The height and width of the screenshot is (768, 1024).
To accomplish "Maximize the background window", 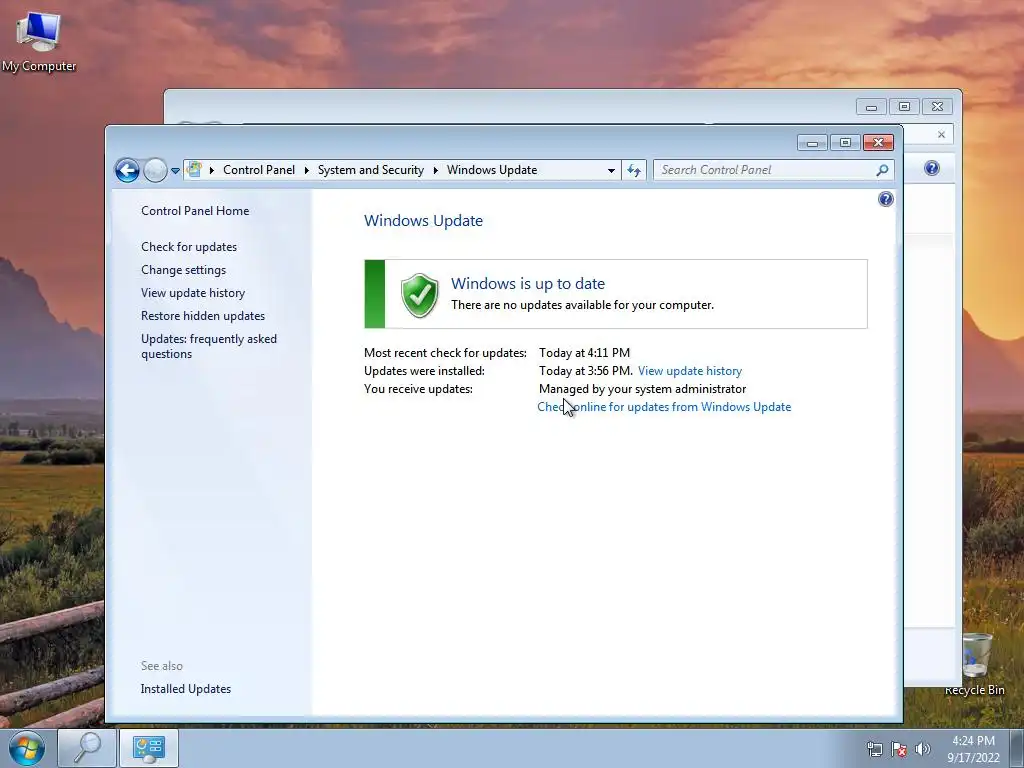I will coord(904,106).
